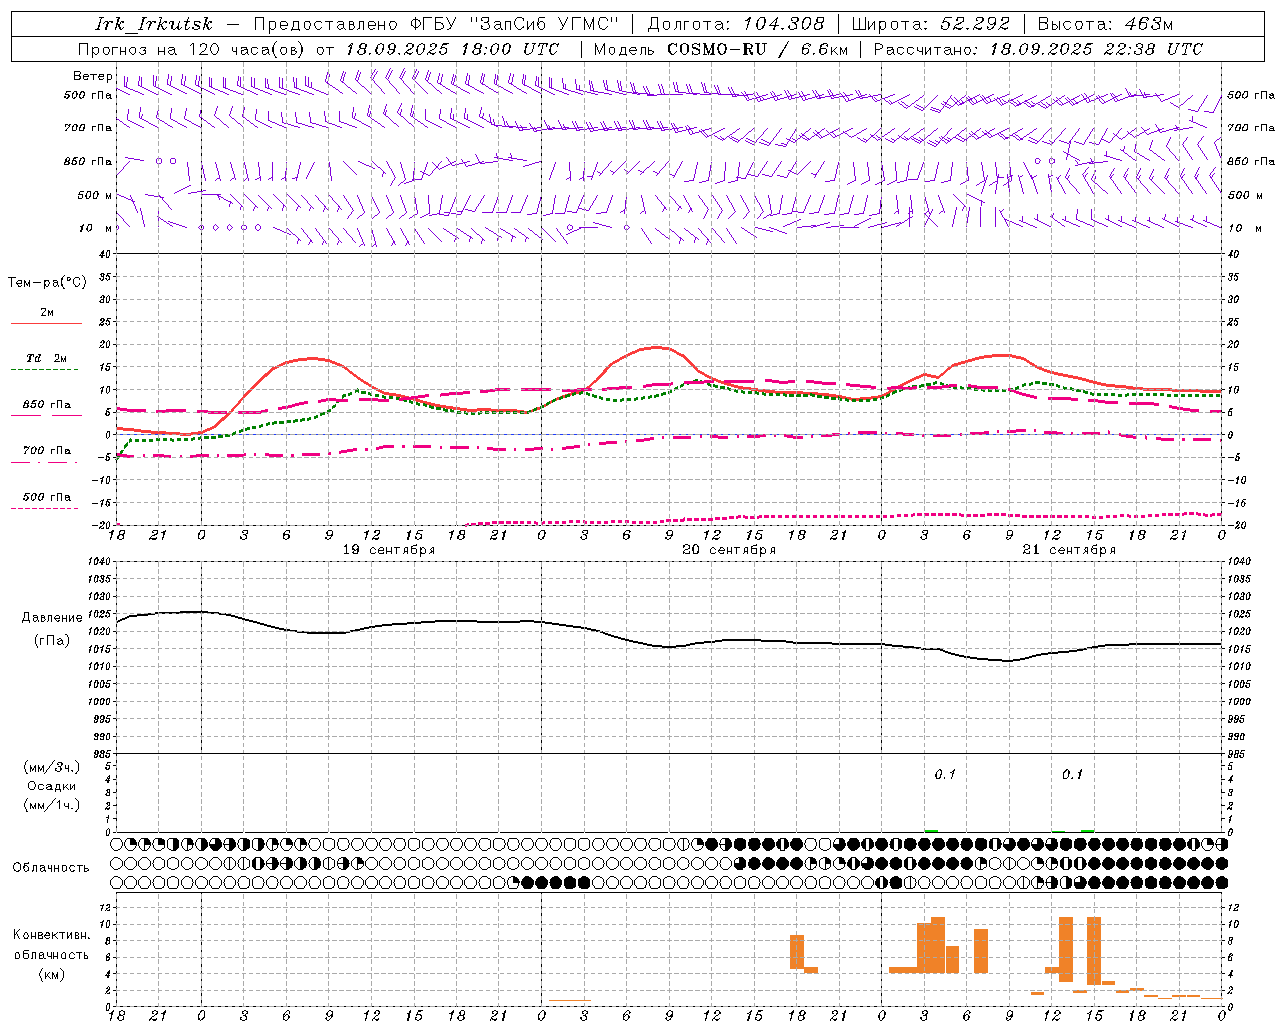Click the second 0.1 precipitation value

click(x=1072, y=775)
